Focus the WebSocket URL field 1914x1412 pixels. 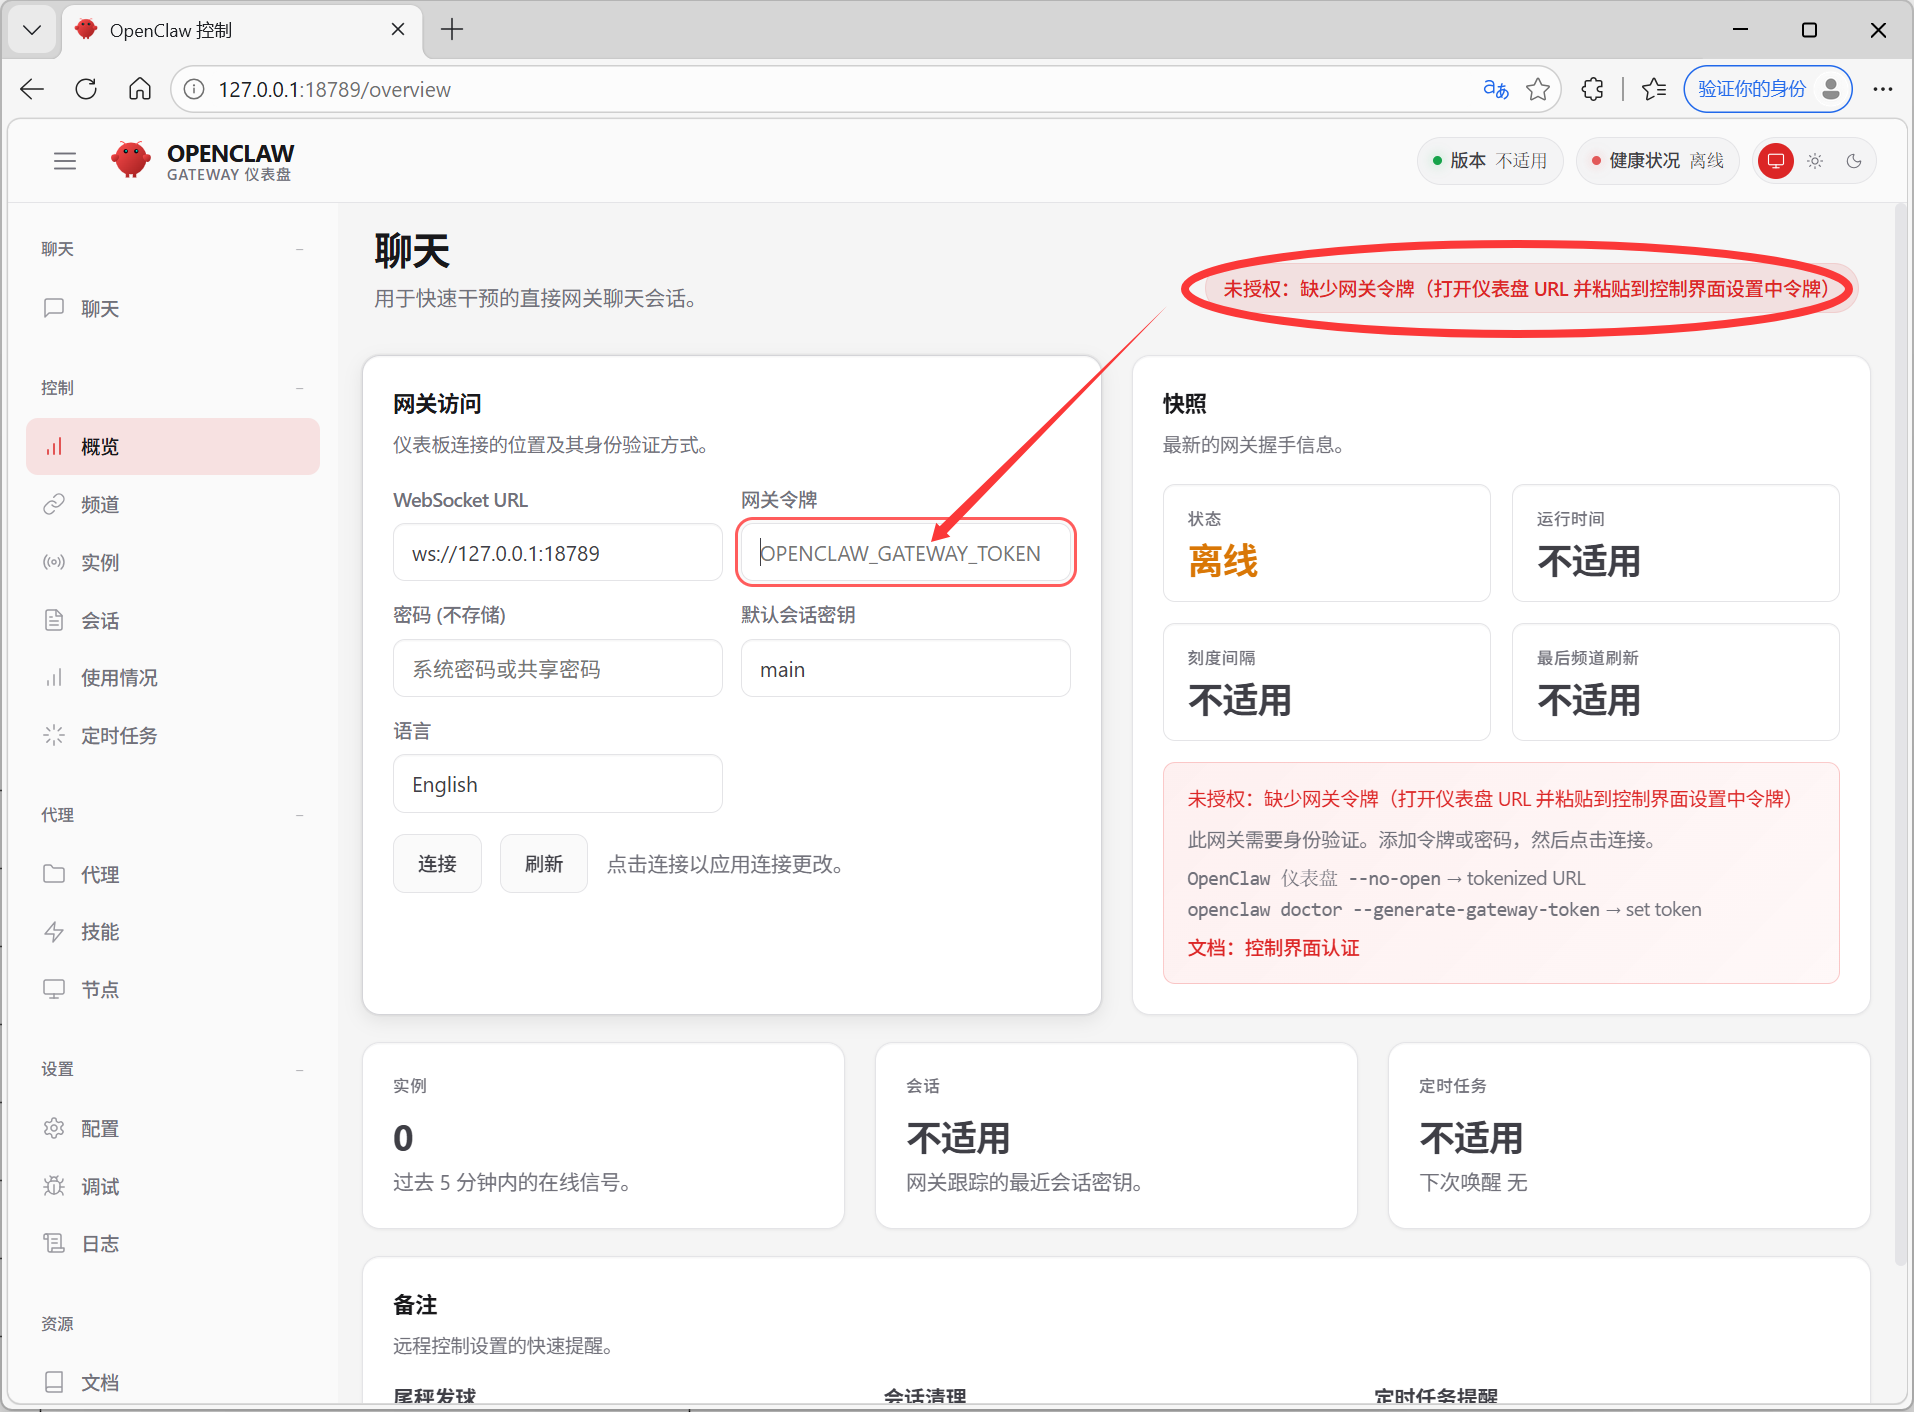[558, 553]
